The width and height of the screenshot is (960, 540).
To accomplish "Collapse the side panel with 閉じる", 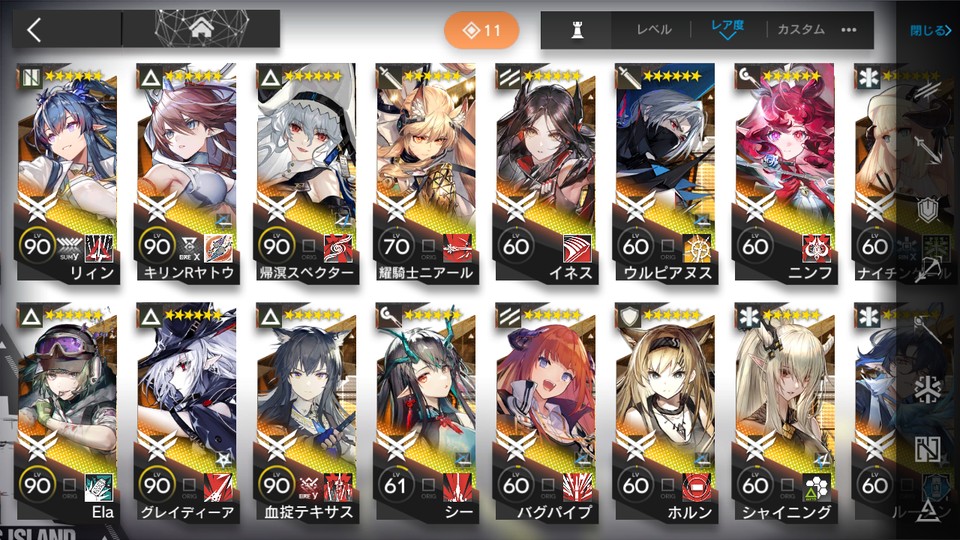I will [x=930, y=30].
